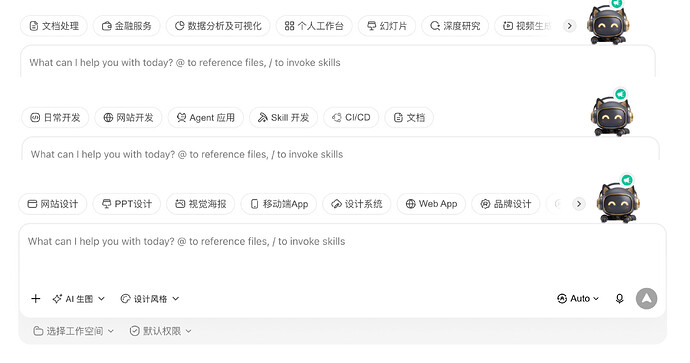Click the send arrow button
The image size is (690, 363).
(x=646, y=299)
